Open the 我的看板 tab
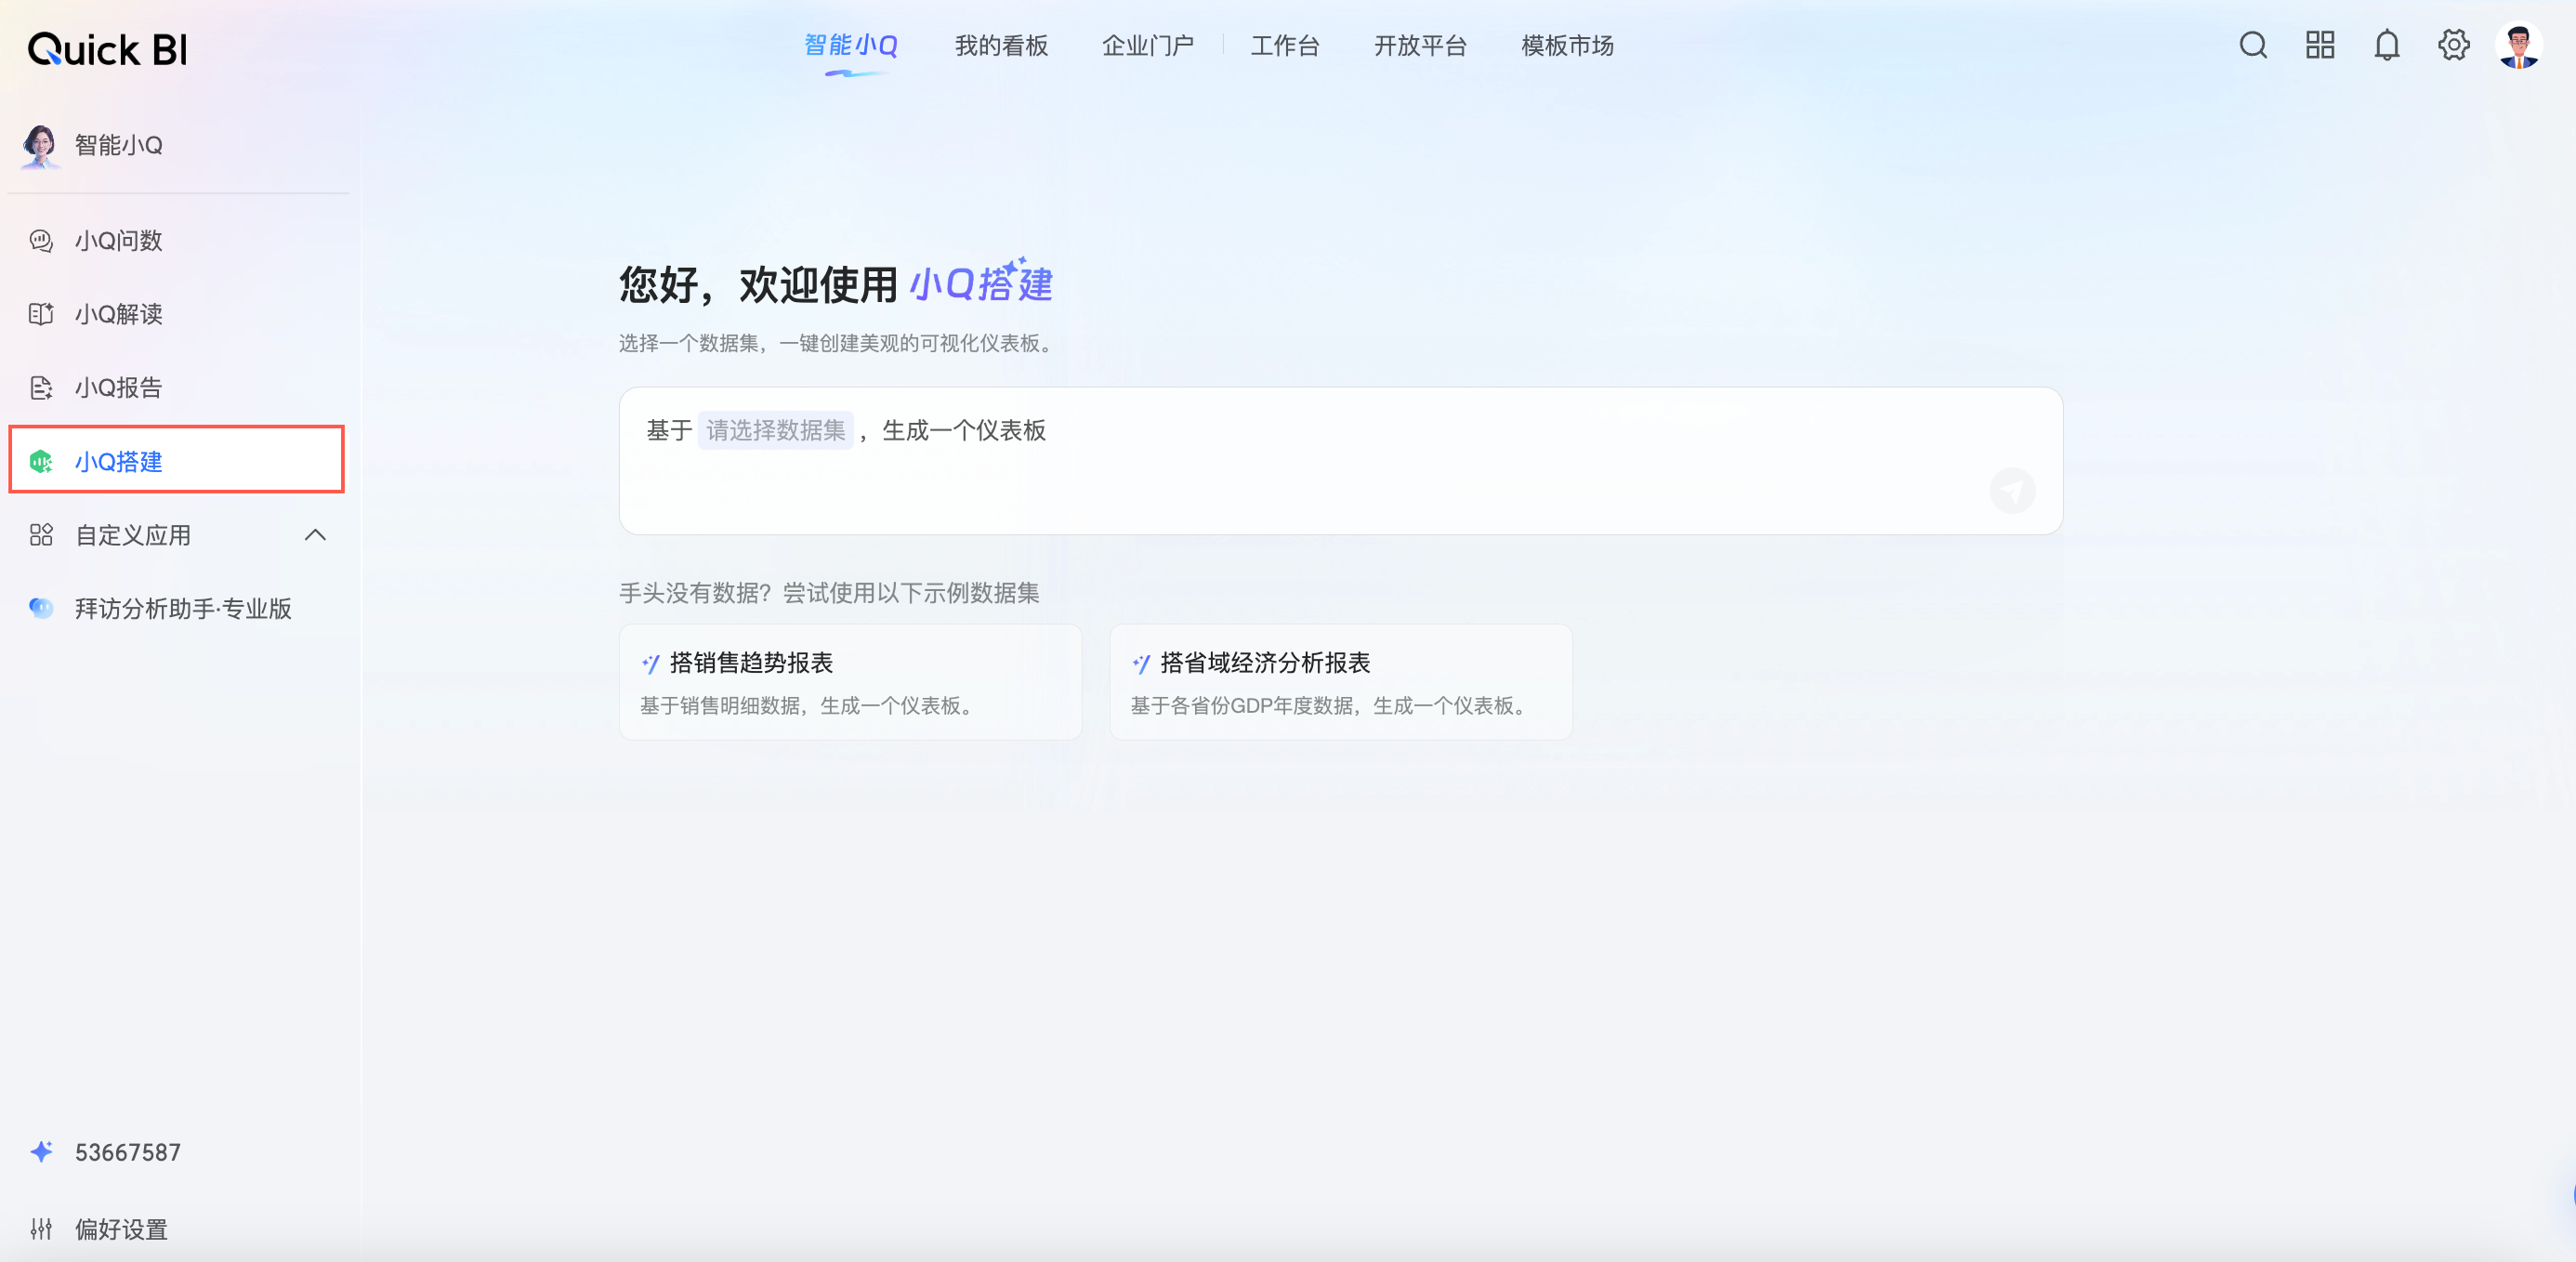The image size is (2576, 1262). click(x=1001, y=45)
